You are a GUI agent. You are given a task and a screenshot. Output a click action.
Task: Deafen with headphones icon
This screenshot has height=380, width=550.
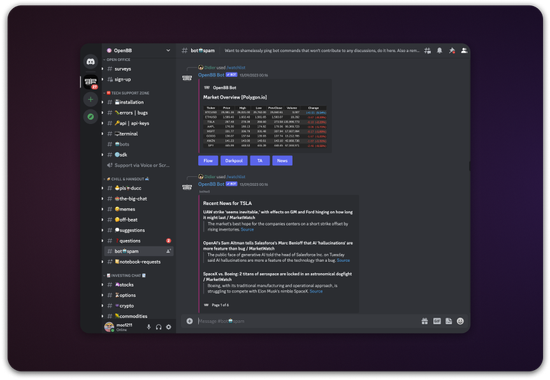tap(159, 327)
